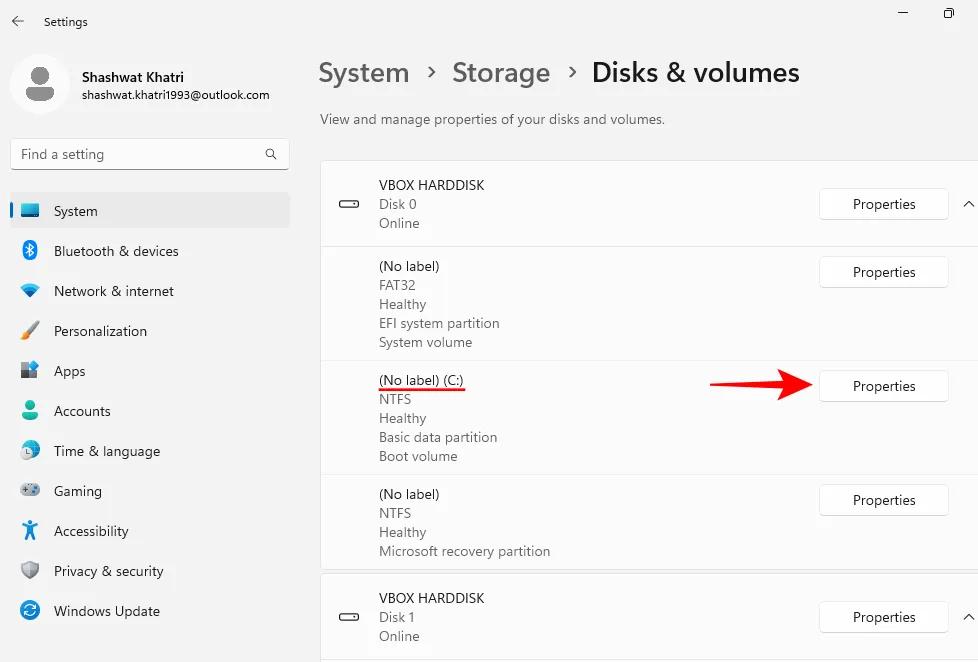Open Gaming settings
The image size is (978, 662).
(150, 490)
